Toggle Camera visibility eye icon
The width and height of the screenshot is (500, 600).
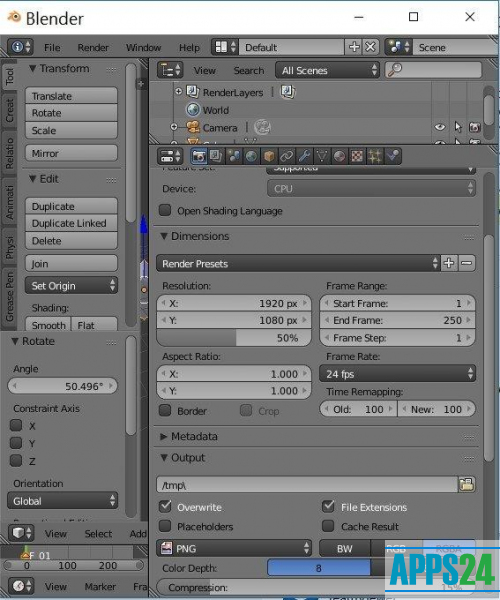[x=440, y=127]
